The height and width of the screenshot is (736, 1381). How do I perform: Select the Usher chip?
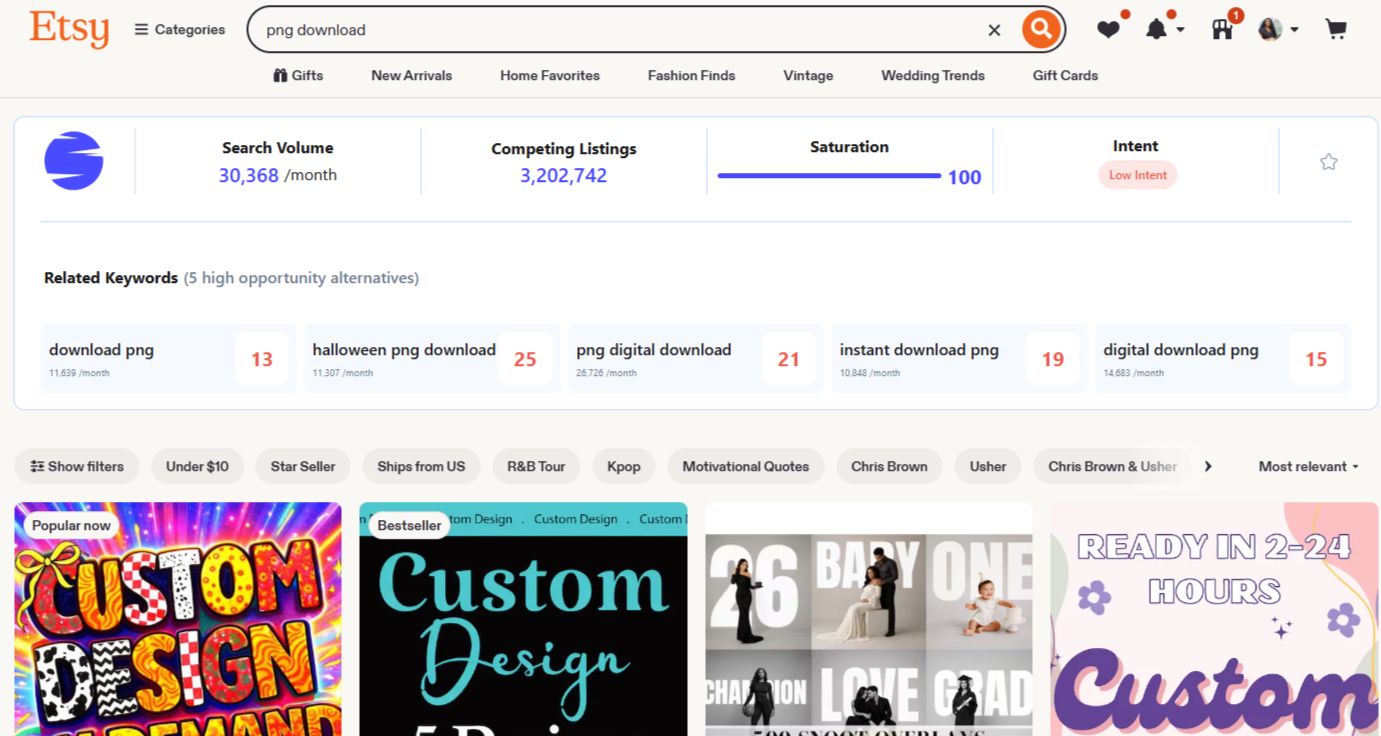click(x=988, y=466)
